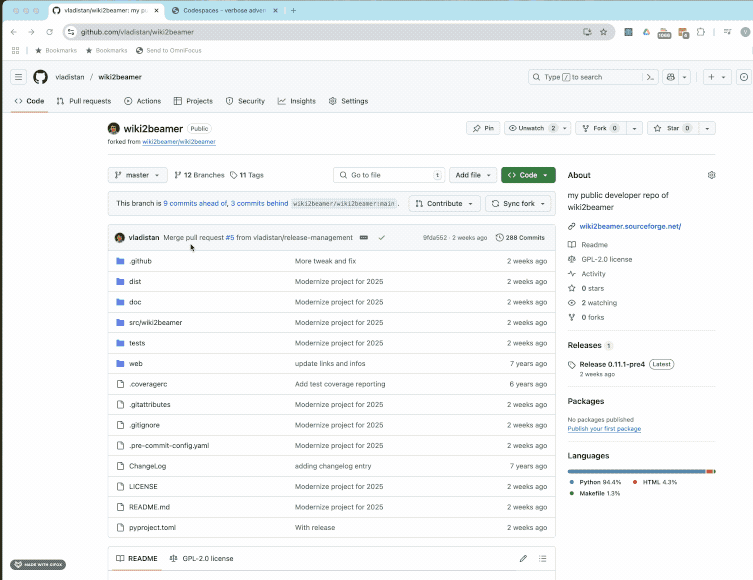Open browser extensions puzzle icon

[701, 32]
